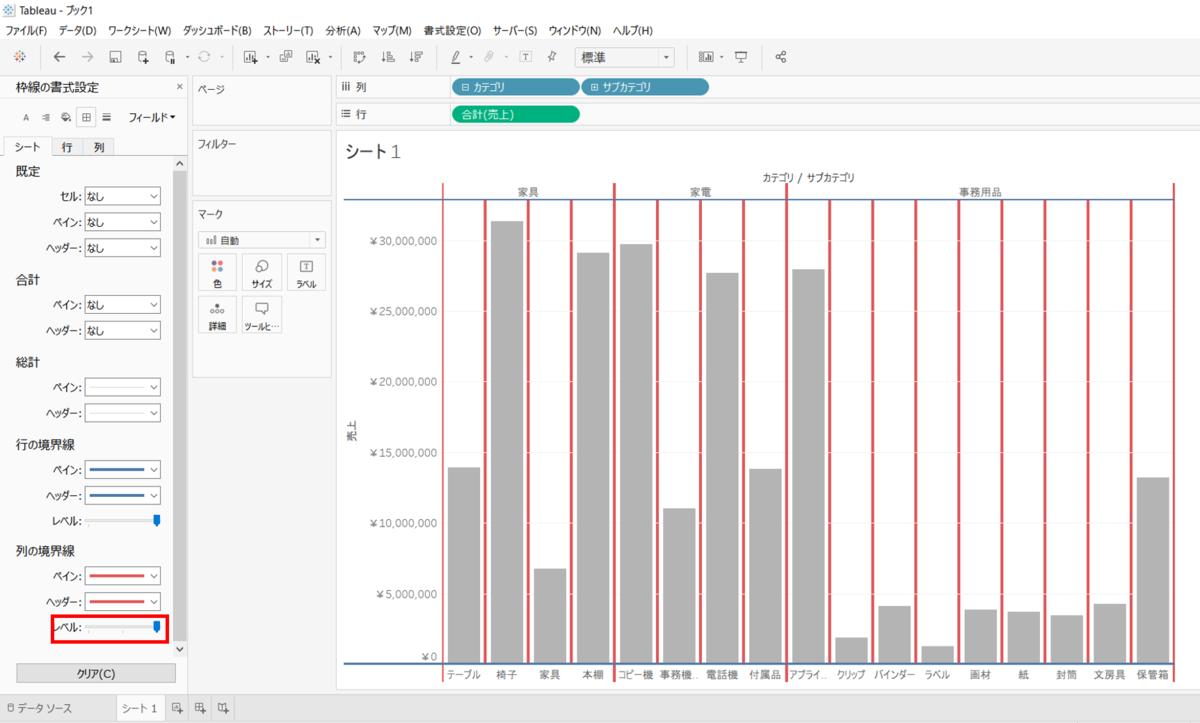Click the new worksheet chart-plus toolbar icon

251,57
